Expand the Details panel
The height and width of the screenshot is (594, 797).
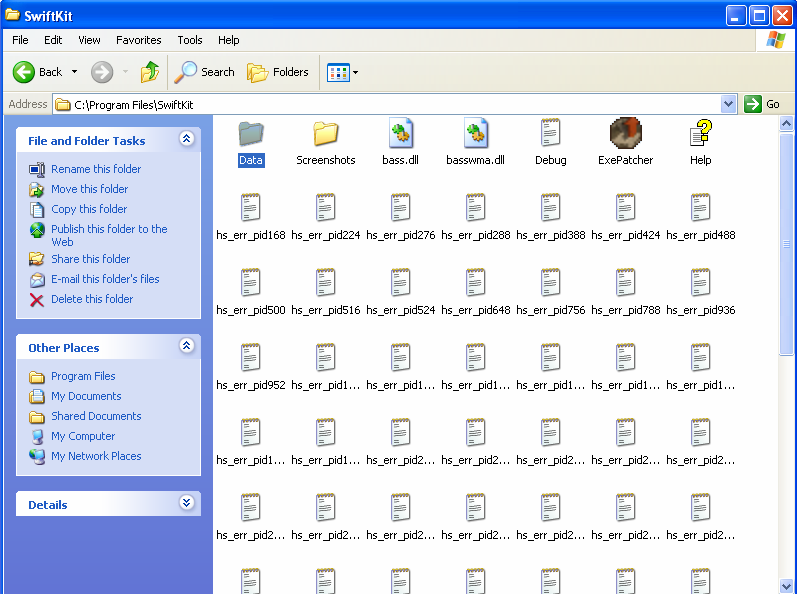click(186, 504)
